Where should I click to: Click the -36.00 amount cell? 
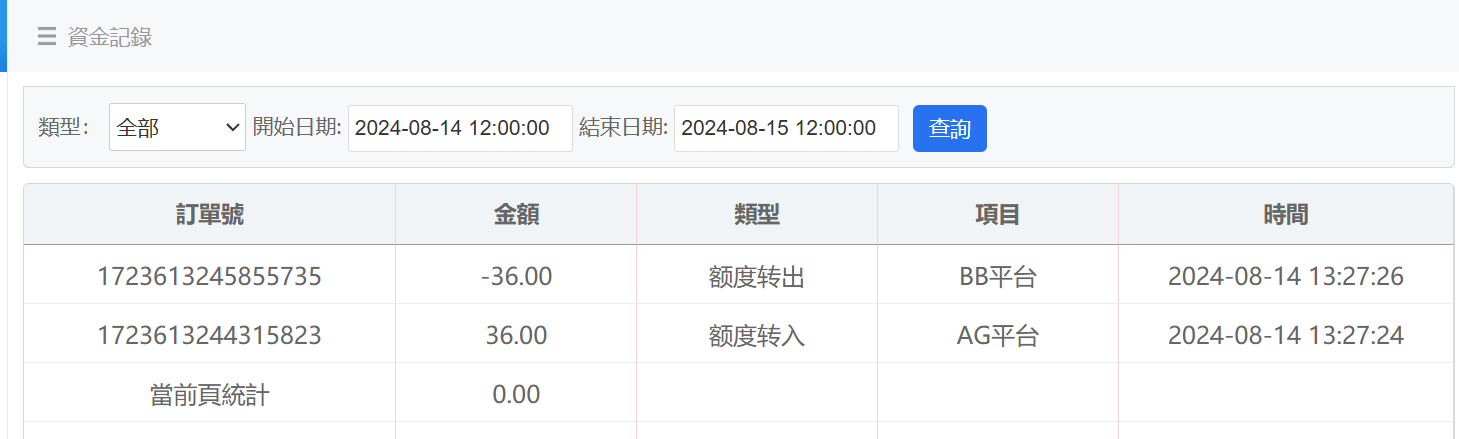click(516, 277)
